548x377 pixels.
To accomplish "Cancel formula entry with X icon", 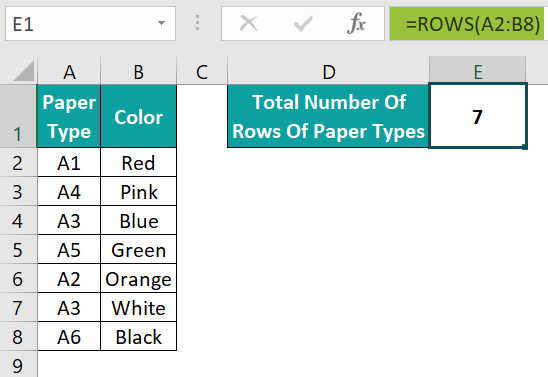I will (x=248, y=24).
